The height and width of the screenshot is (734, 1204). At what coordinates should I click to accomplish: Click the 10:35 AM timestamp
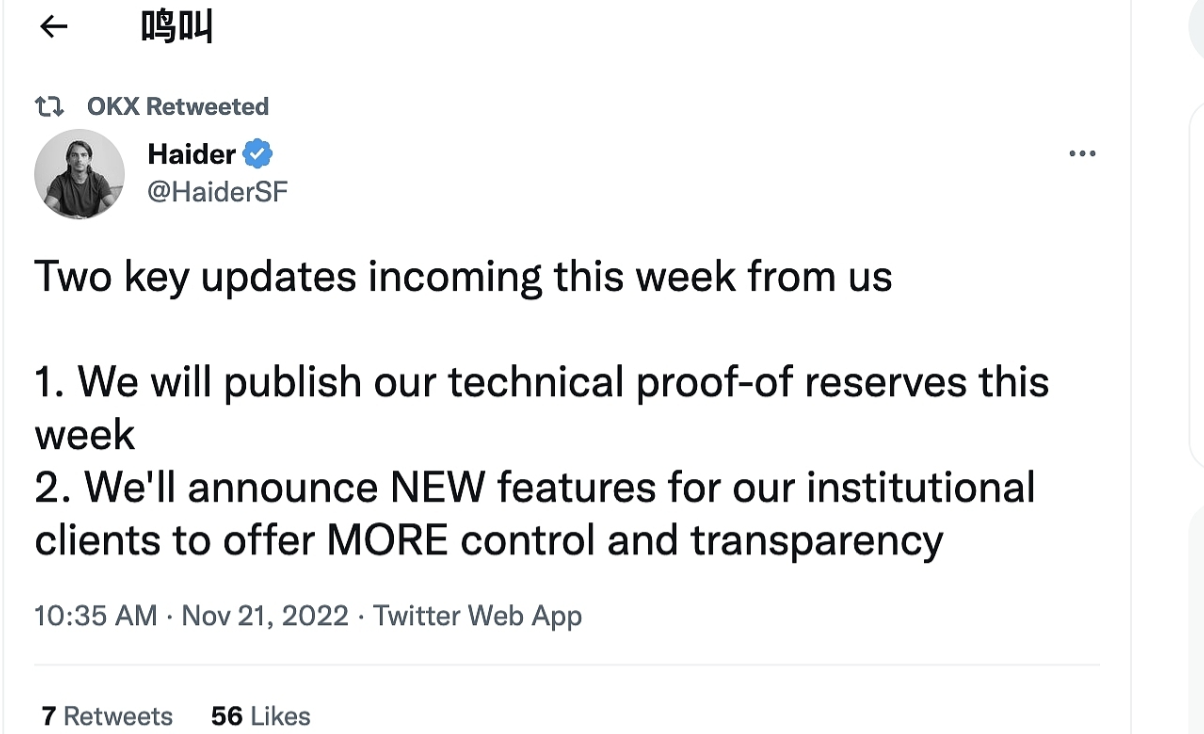coord(95,615)
